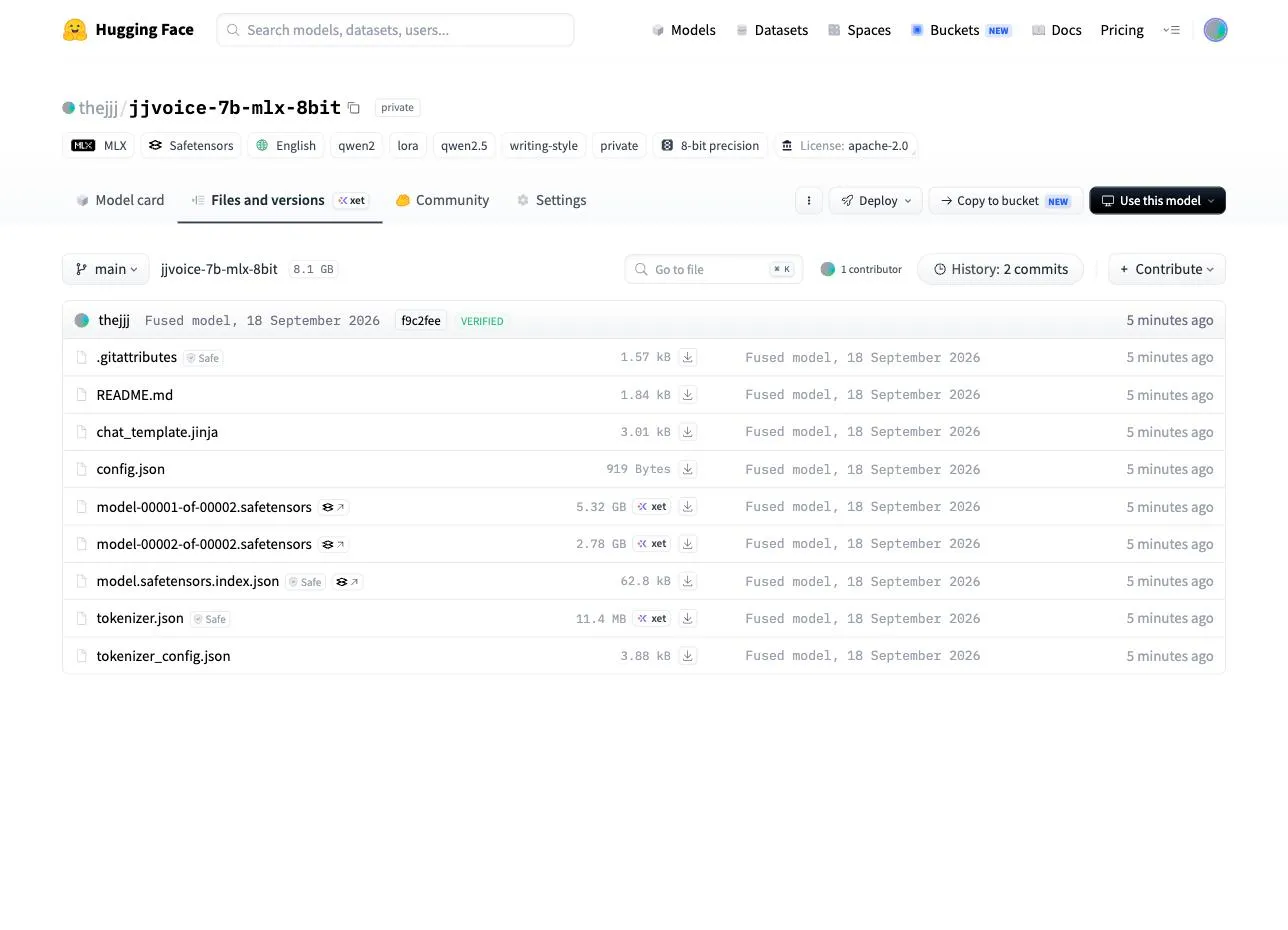
Task: Open safetensors viewer for model.safetensors.index.json
Action: pos(347,581)
